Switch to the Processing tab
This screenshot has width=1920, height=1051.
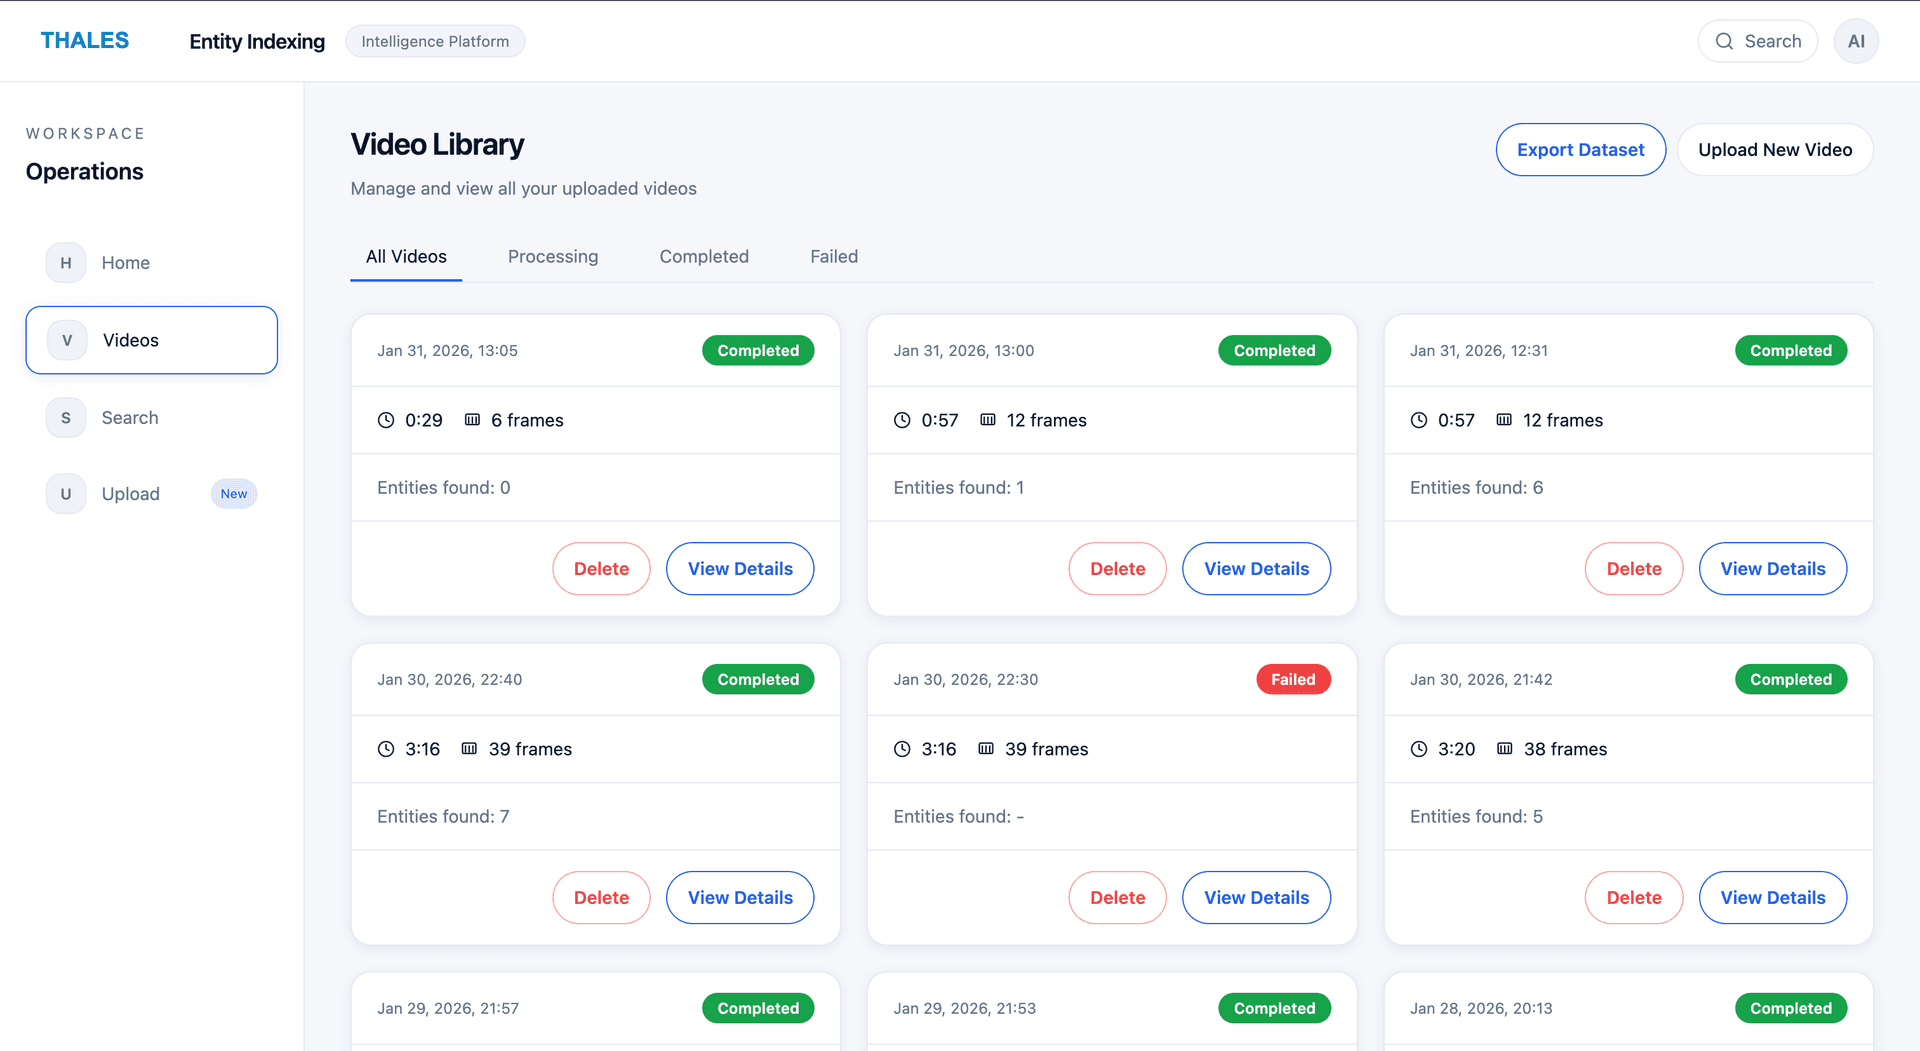click(553, 256)
